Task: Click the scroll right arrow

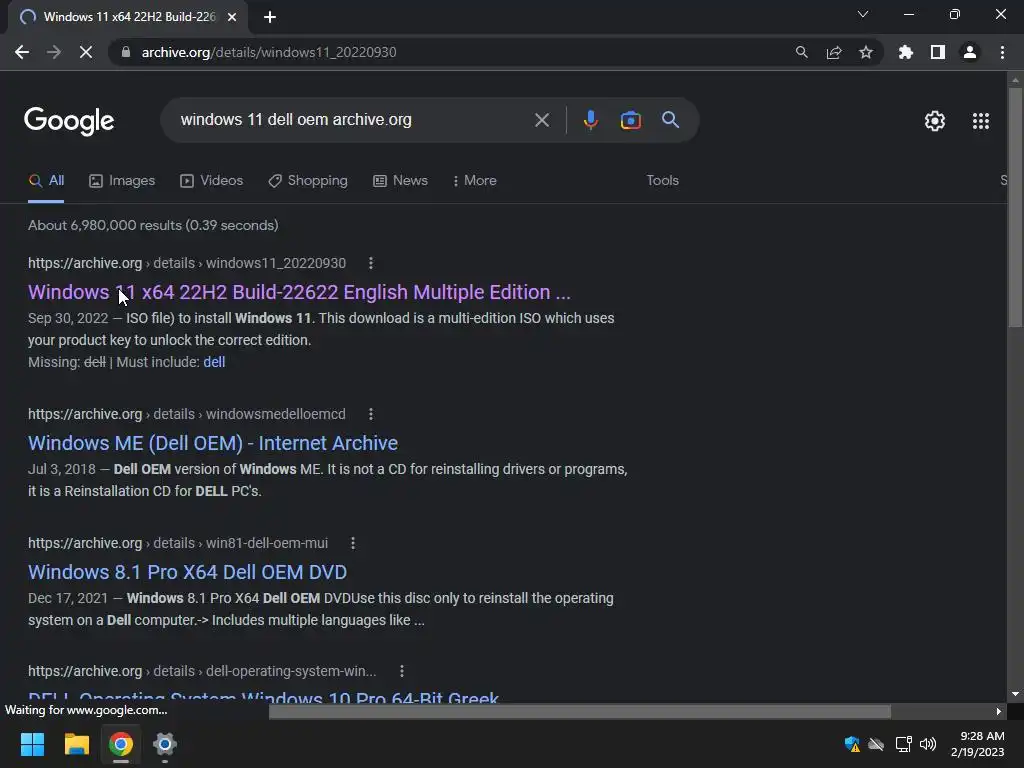Action: [998, 711]
